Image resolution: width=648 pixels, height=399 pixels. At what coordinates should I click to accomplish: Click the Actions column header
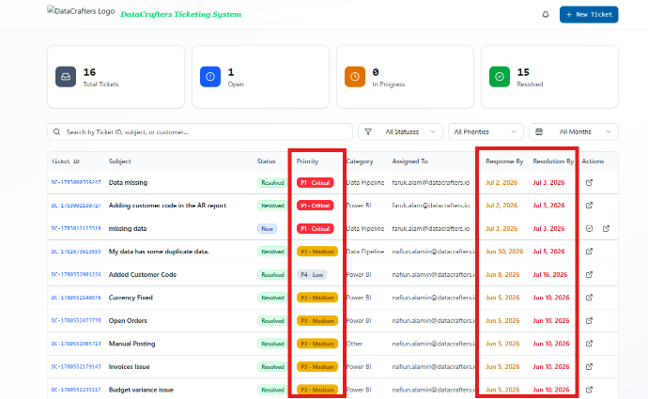pos(593,161)
